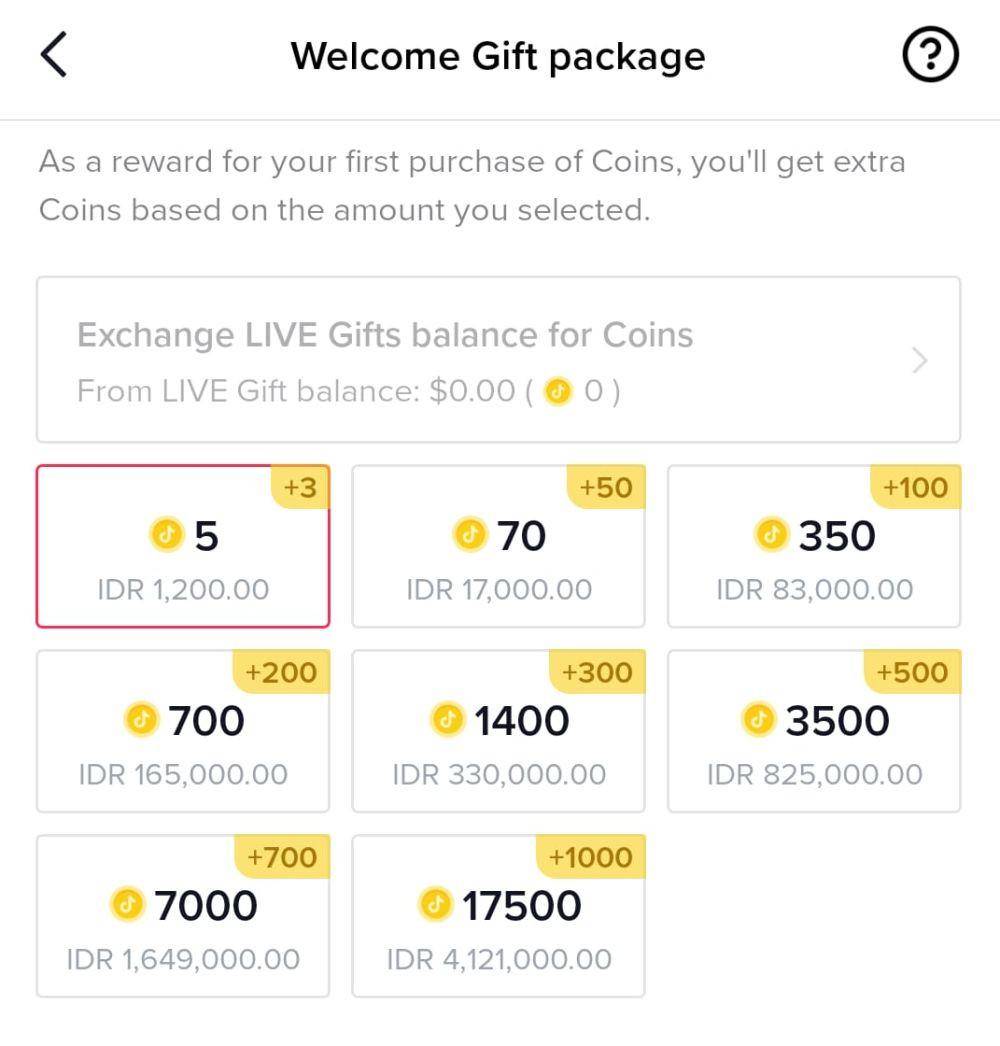Go back using the left arrow icon
1000x1046 pixels.
point(53,55)
